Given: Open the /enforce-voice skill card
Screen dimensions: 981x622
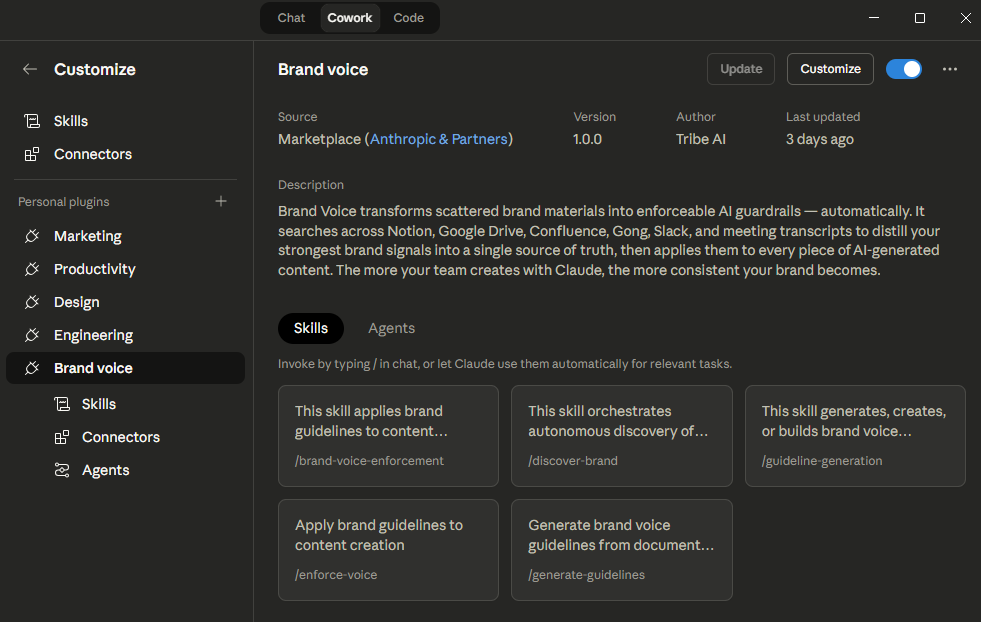Looking at the screenshot, I should (388, 549).
